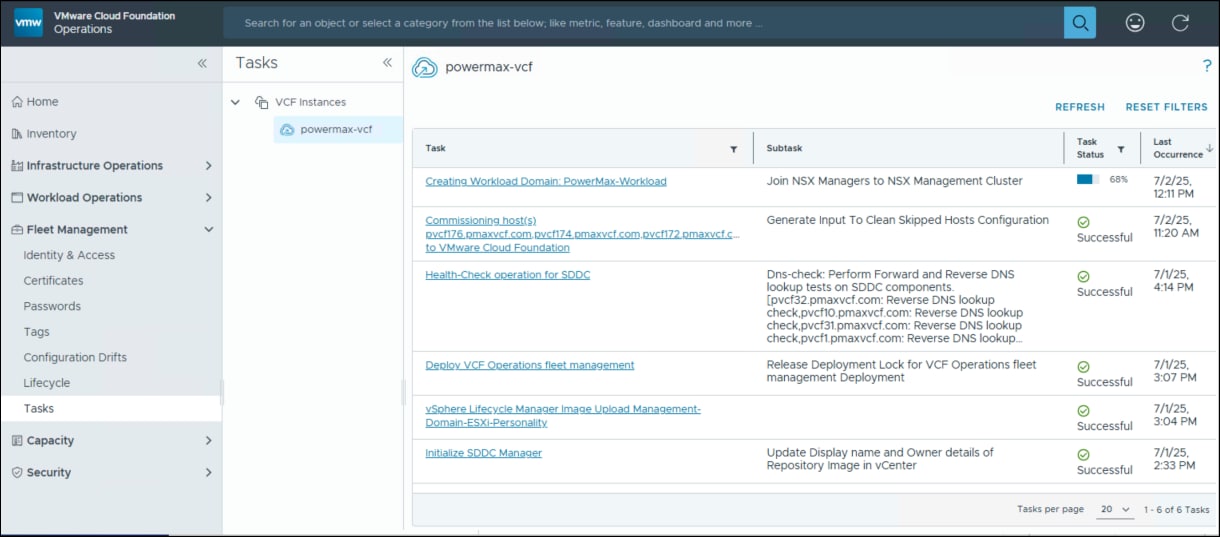Open the Task Status column filter

(x=1121, y=149)
